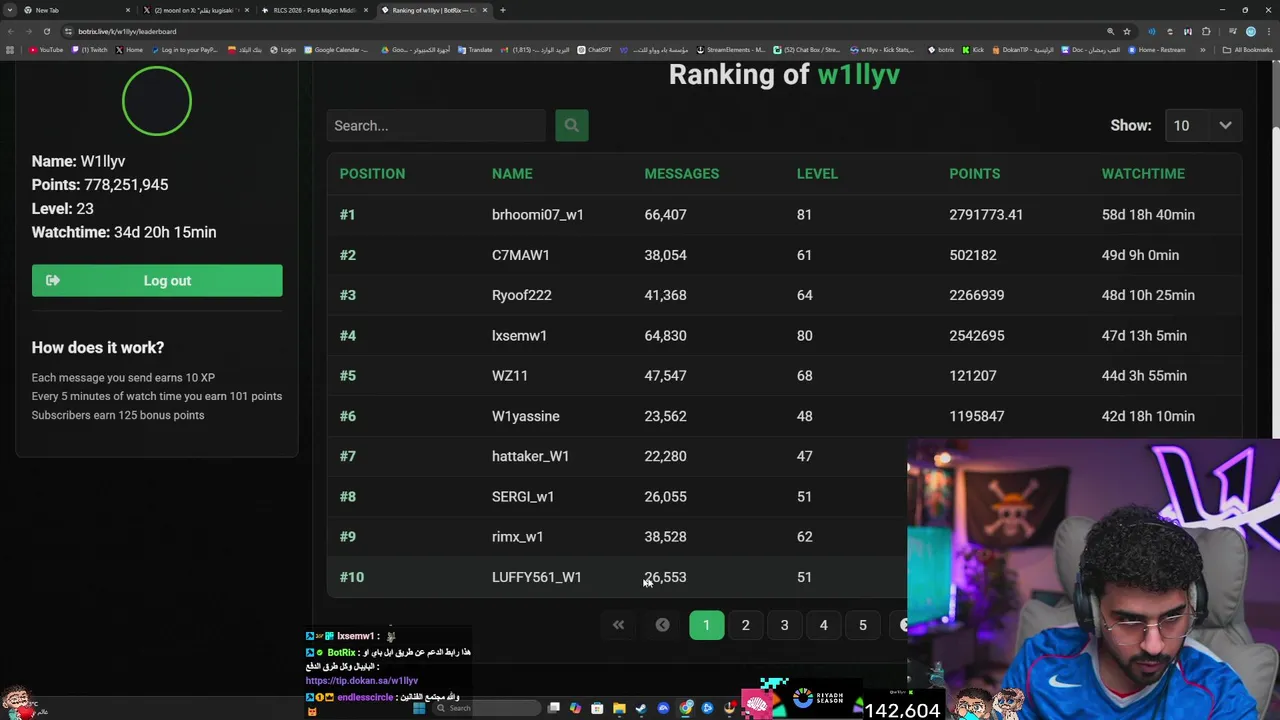Viewport: 1280px width, 720px height.
Task: Bookmark this page with star icon
Action: [x=1127, y=31]
